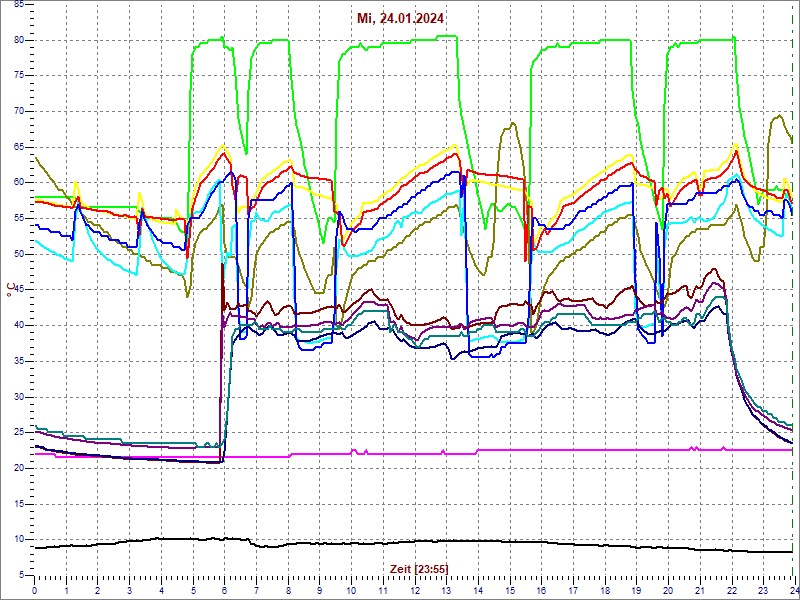
Task: Select the y-axis value 75
Action: pyautogui.click(x=19, y=76)
